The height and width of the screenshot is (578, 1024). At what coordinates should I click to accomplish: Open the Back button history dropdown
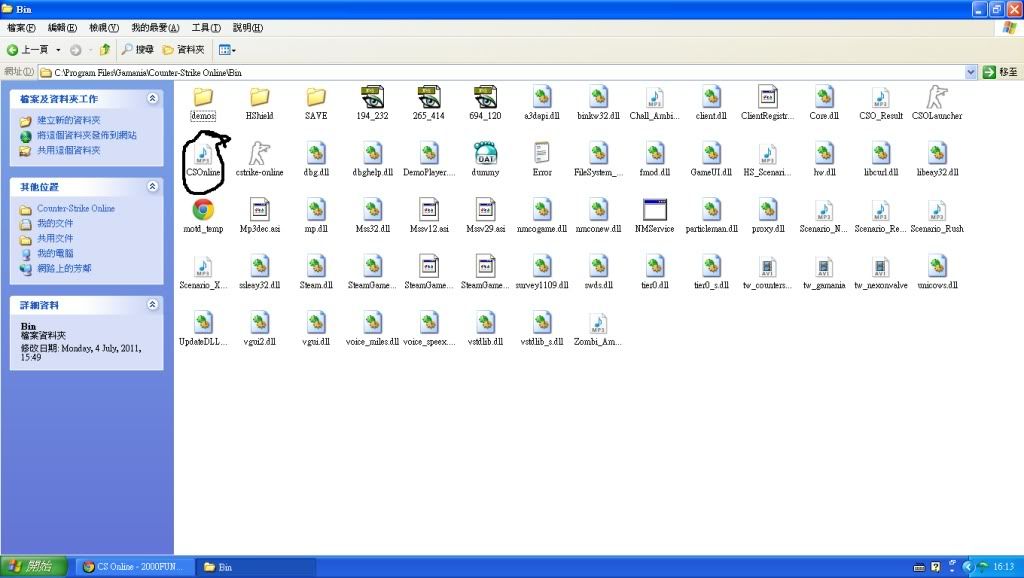58,50
